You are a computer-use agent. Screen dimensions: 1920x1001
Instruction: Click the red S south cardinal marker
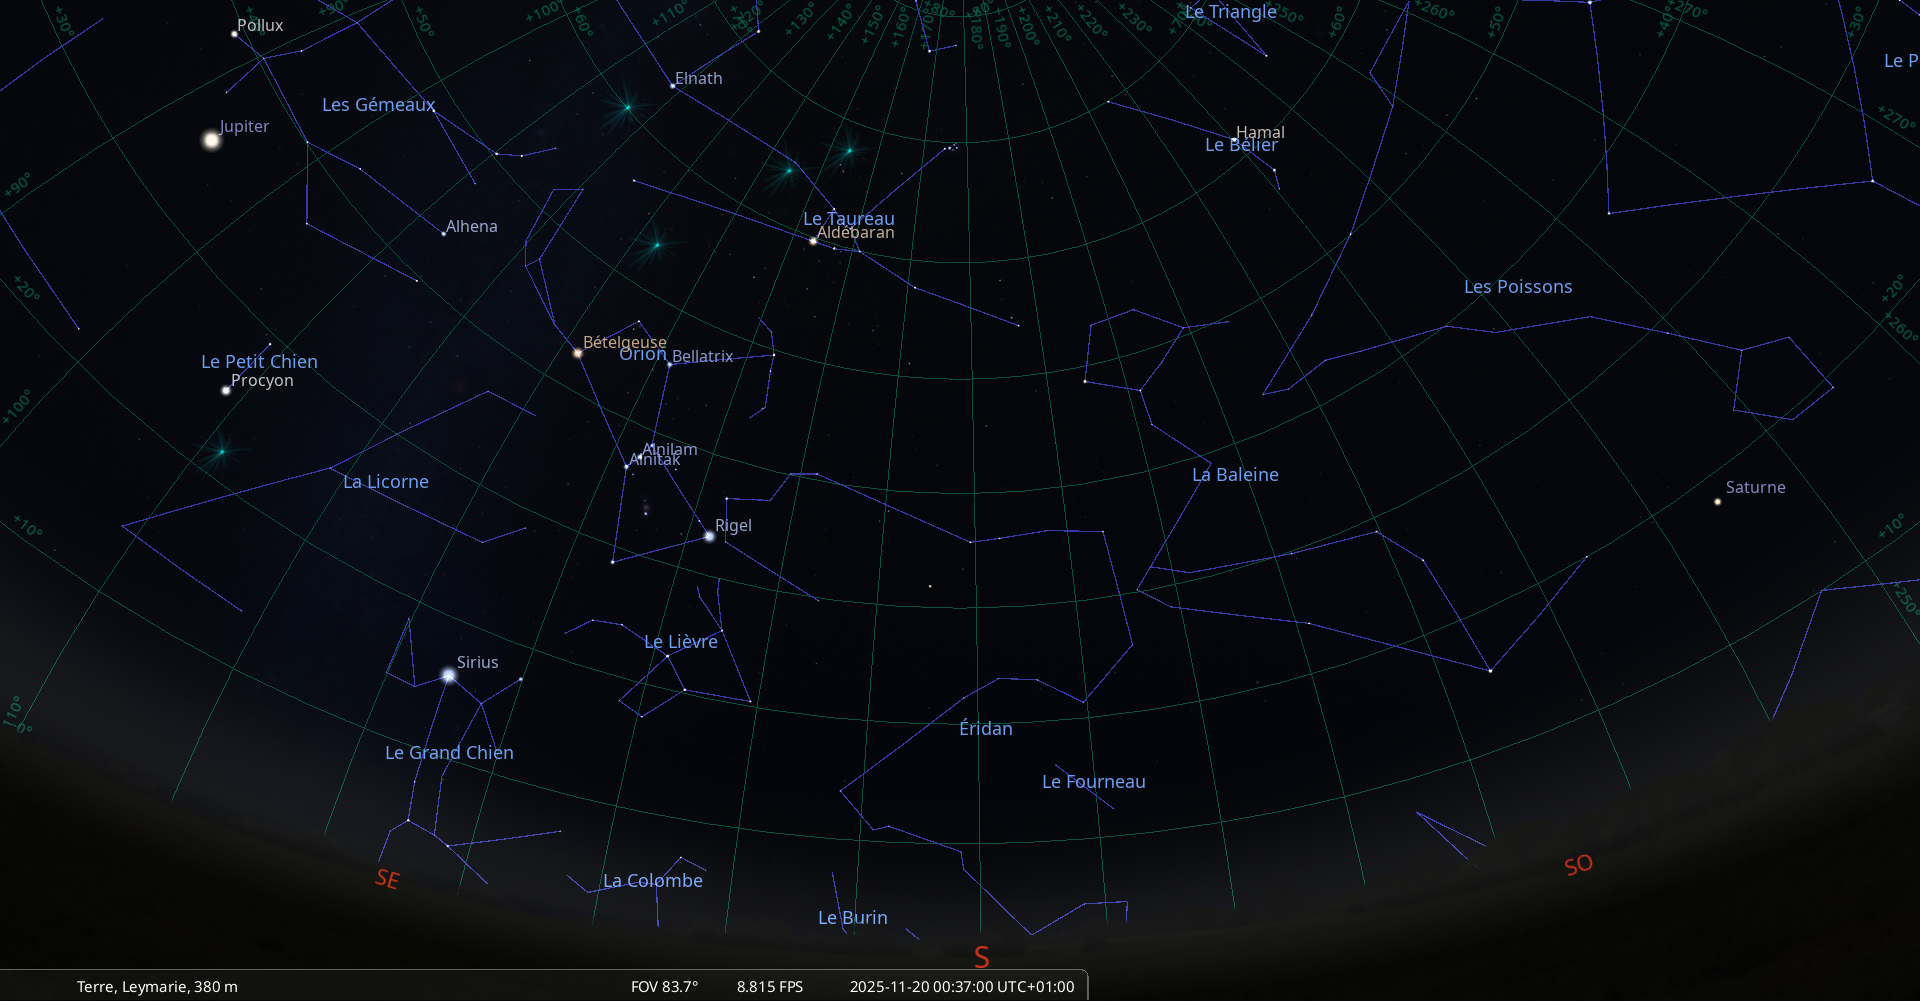981,957
